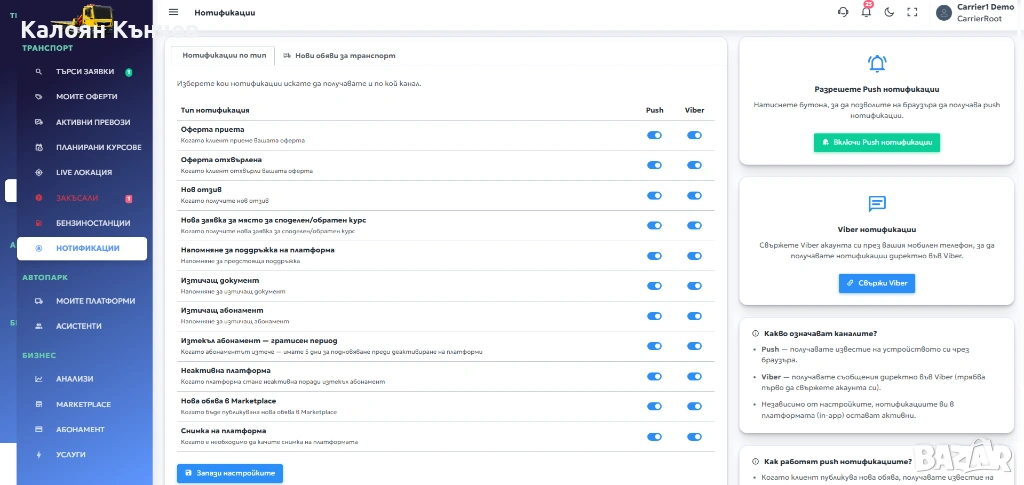Select the Нотификации по тип tab
Viewport: 1024px width, 485px height.
pyautogui.click(x=222, y=55)
